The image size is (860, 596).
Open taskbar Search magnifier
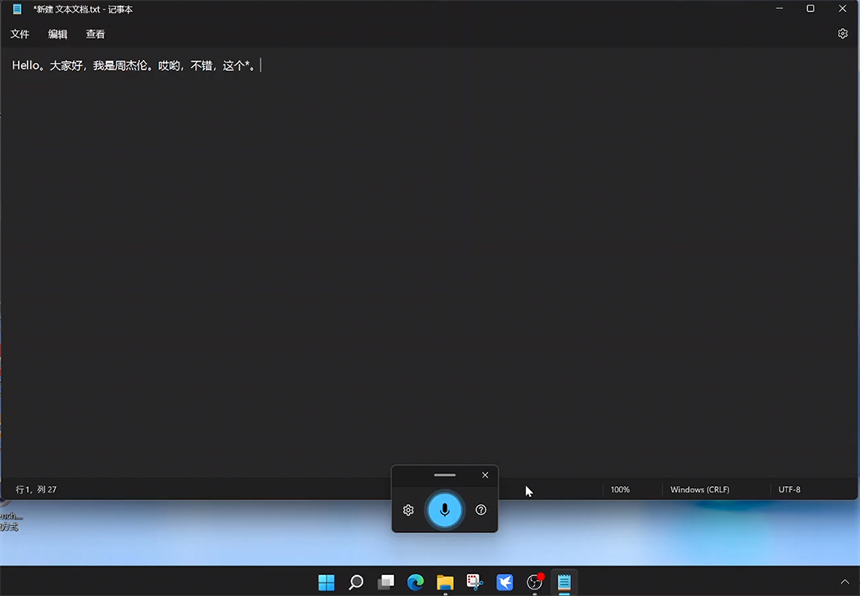pos(356,582)
